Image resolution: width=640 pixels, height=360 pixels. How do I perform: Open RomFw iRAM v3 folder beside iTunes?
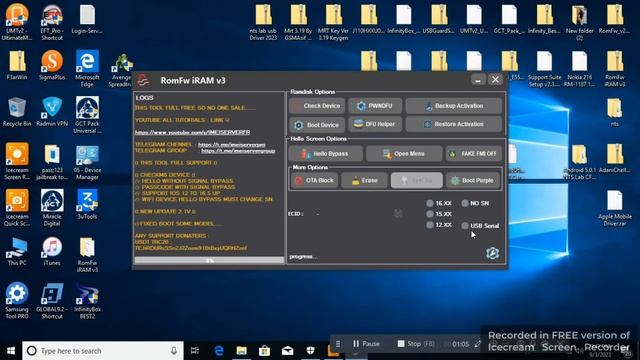coord(87,255)
